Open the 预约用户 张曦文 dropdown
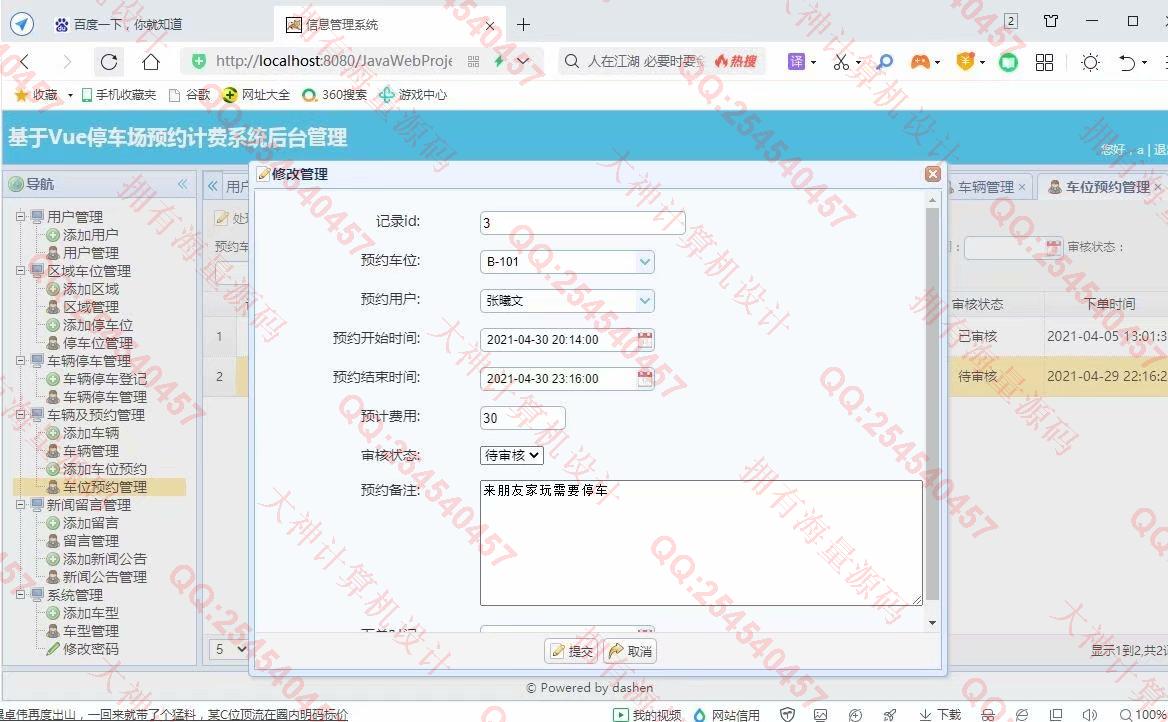Image resolution: width=1168 pixels, height=722 pixels. click(645, 301)
